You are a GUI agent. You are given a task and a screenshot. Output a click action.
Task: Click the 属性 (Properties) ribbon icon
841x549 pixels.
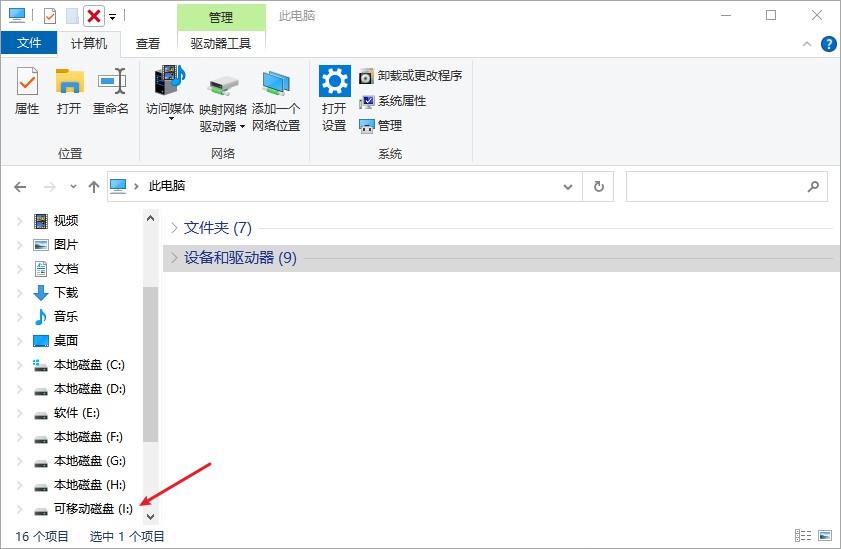(27, 90)
